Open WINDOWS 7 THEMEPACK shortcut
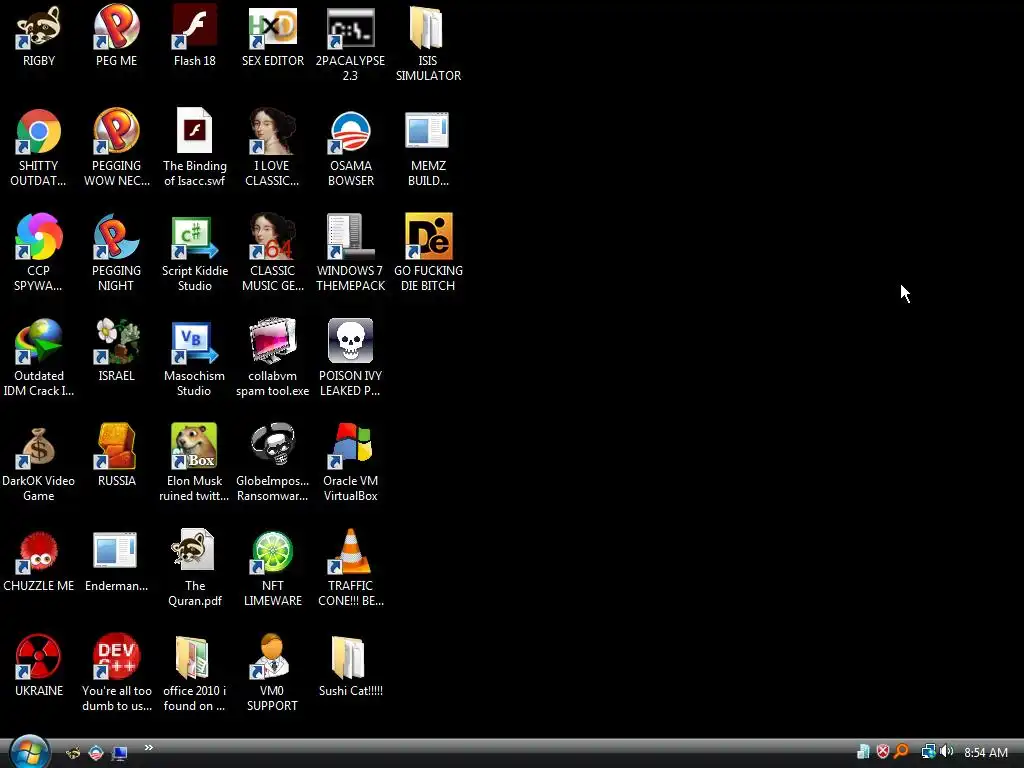 tap(350, 236)
